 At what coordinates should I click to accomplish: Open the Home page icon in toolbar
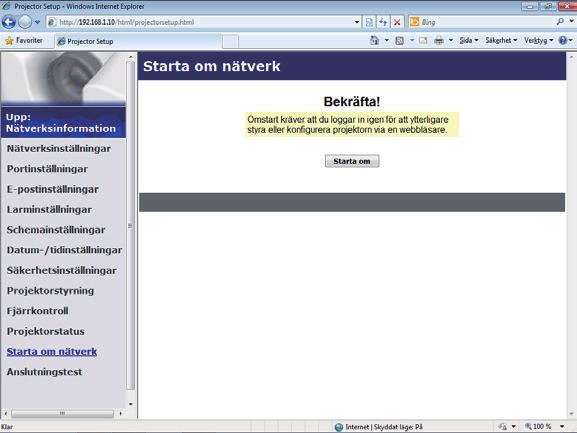click(374, 40)
